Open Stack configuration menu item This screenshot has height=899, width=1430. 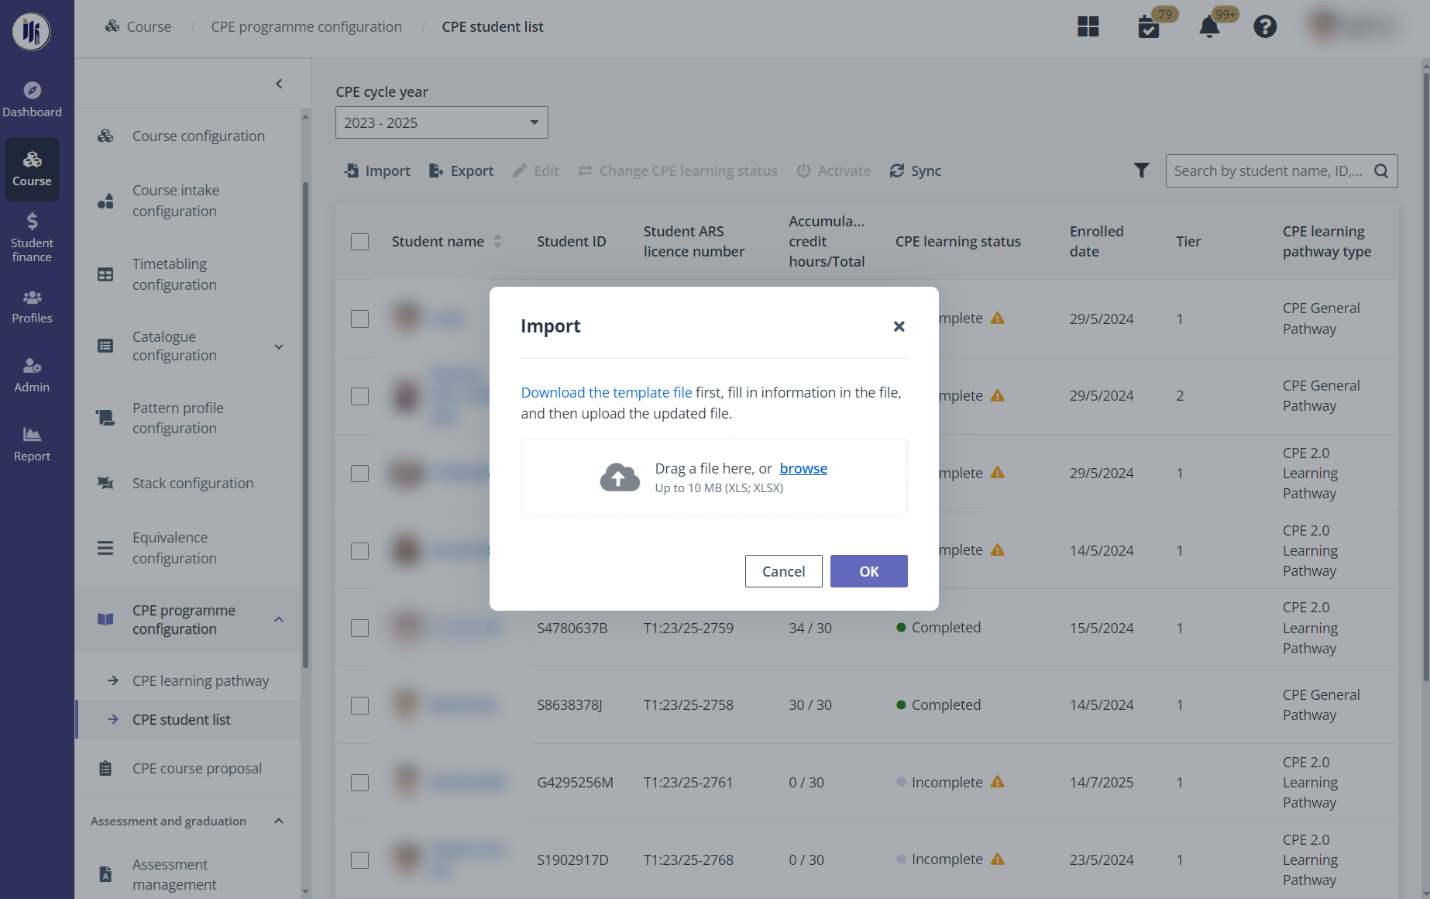click(x=187, y=483)
